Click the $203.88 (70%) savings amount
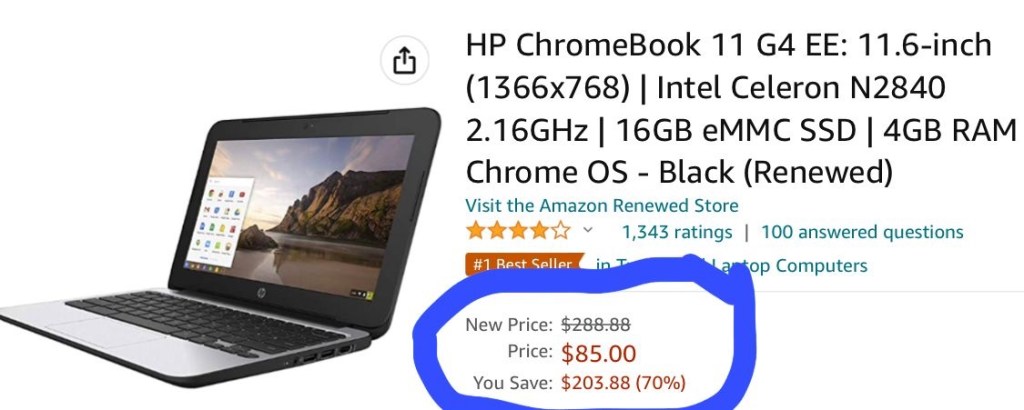The width and height of the screenshot is (1024, 410). tap(624, 383)
